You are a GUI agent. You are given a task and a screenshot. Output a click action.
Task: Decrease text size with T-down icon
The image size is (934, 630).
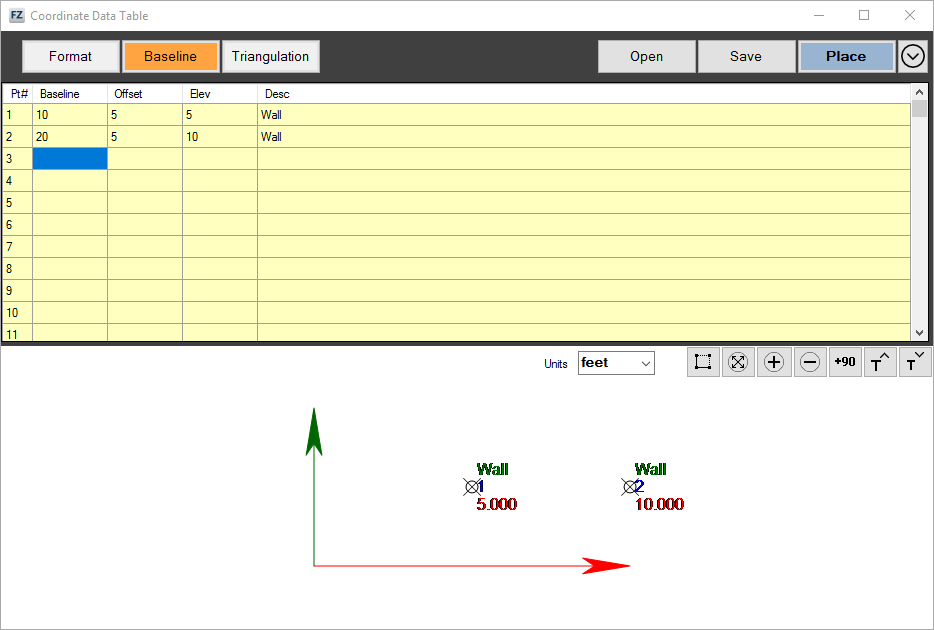coord(915,362)
